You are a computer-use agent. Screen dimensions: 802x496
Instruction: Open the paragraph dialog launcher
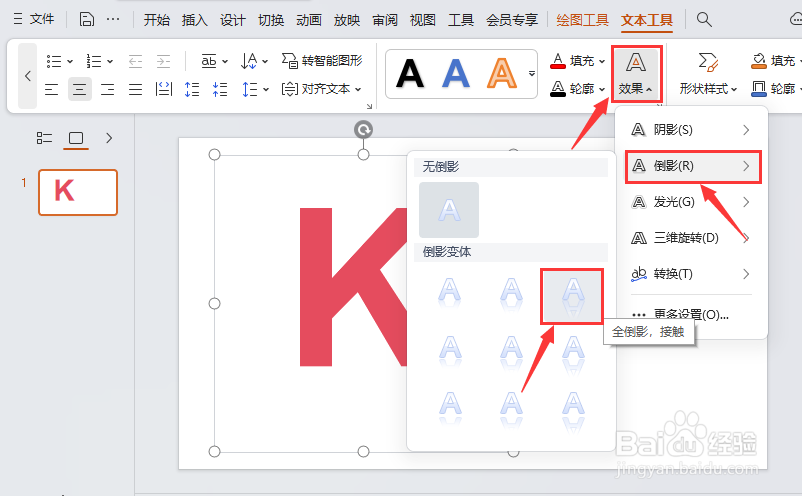point(369,106)
